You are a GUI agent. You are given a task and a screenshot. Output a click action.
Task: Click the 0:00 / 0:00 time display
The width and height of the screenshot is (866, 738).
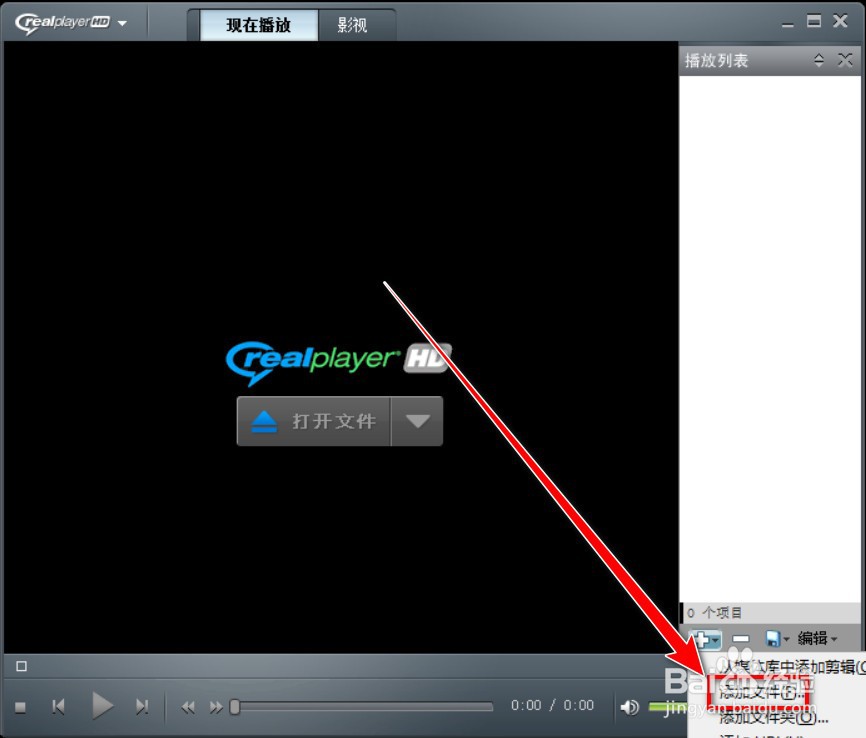click(552, 705)
